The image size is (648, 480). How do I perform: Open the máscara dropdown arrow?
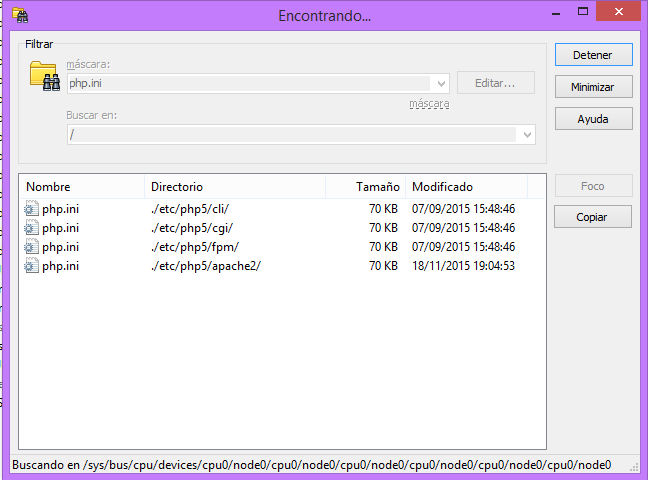click(x=441, y=84)
